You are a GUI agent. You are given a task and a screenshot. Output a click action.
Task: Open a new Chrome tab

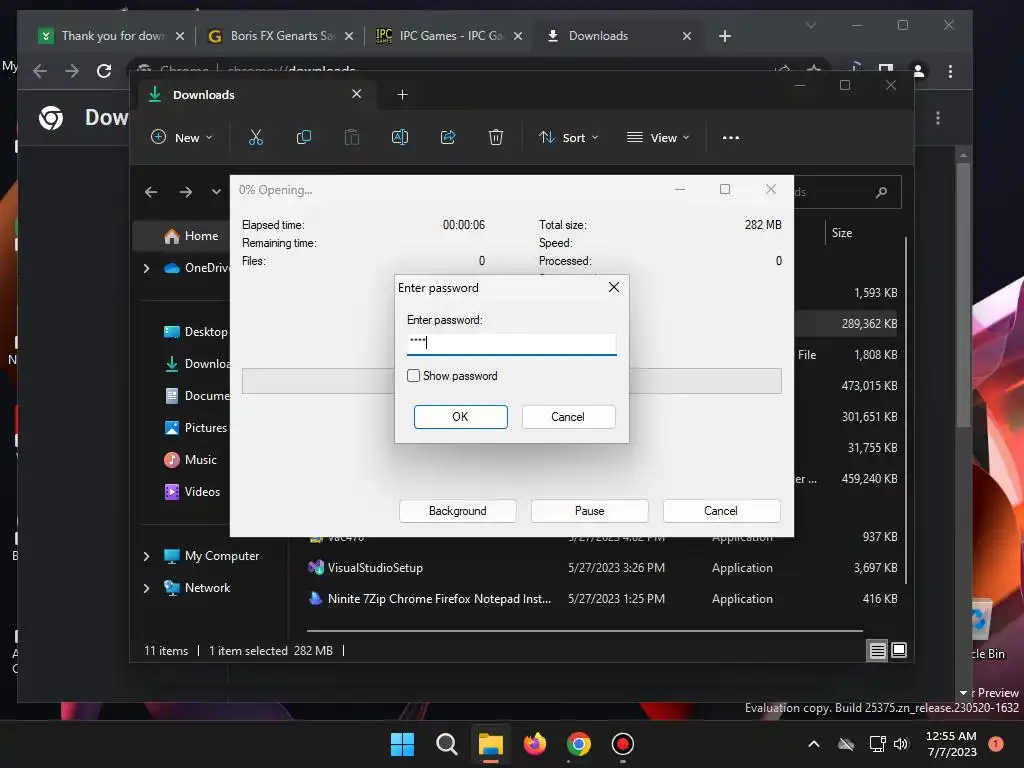(x=725, y=36)
